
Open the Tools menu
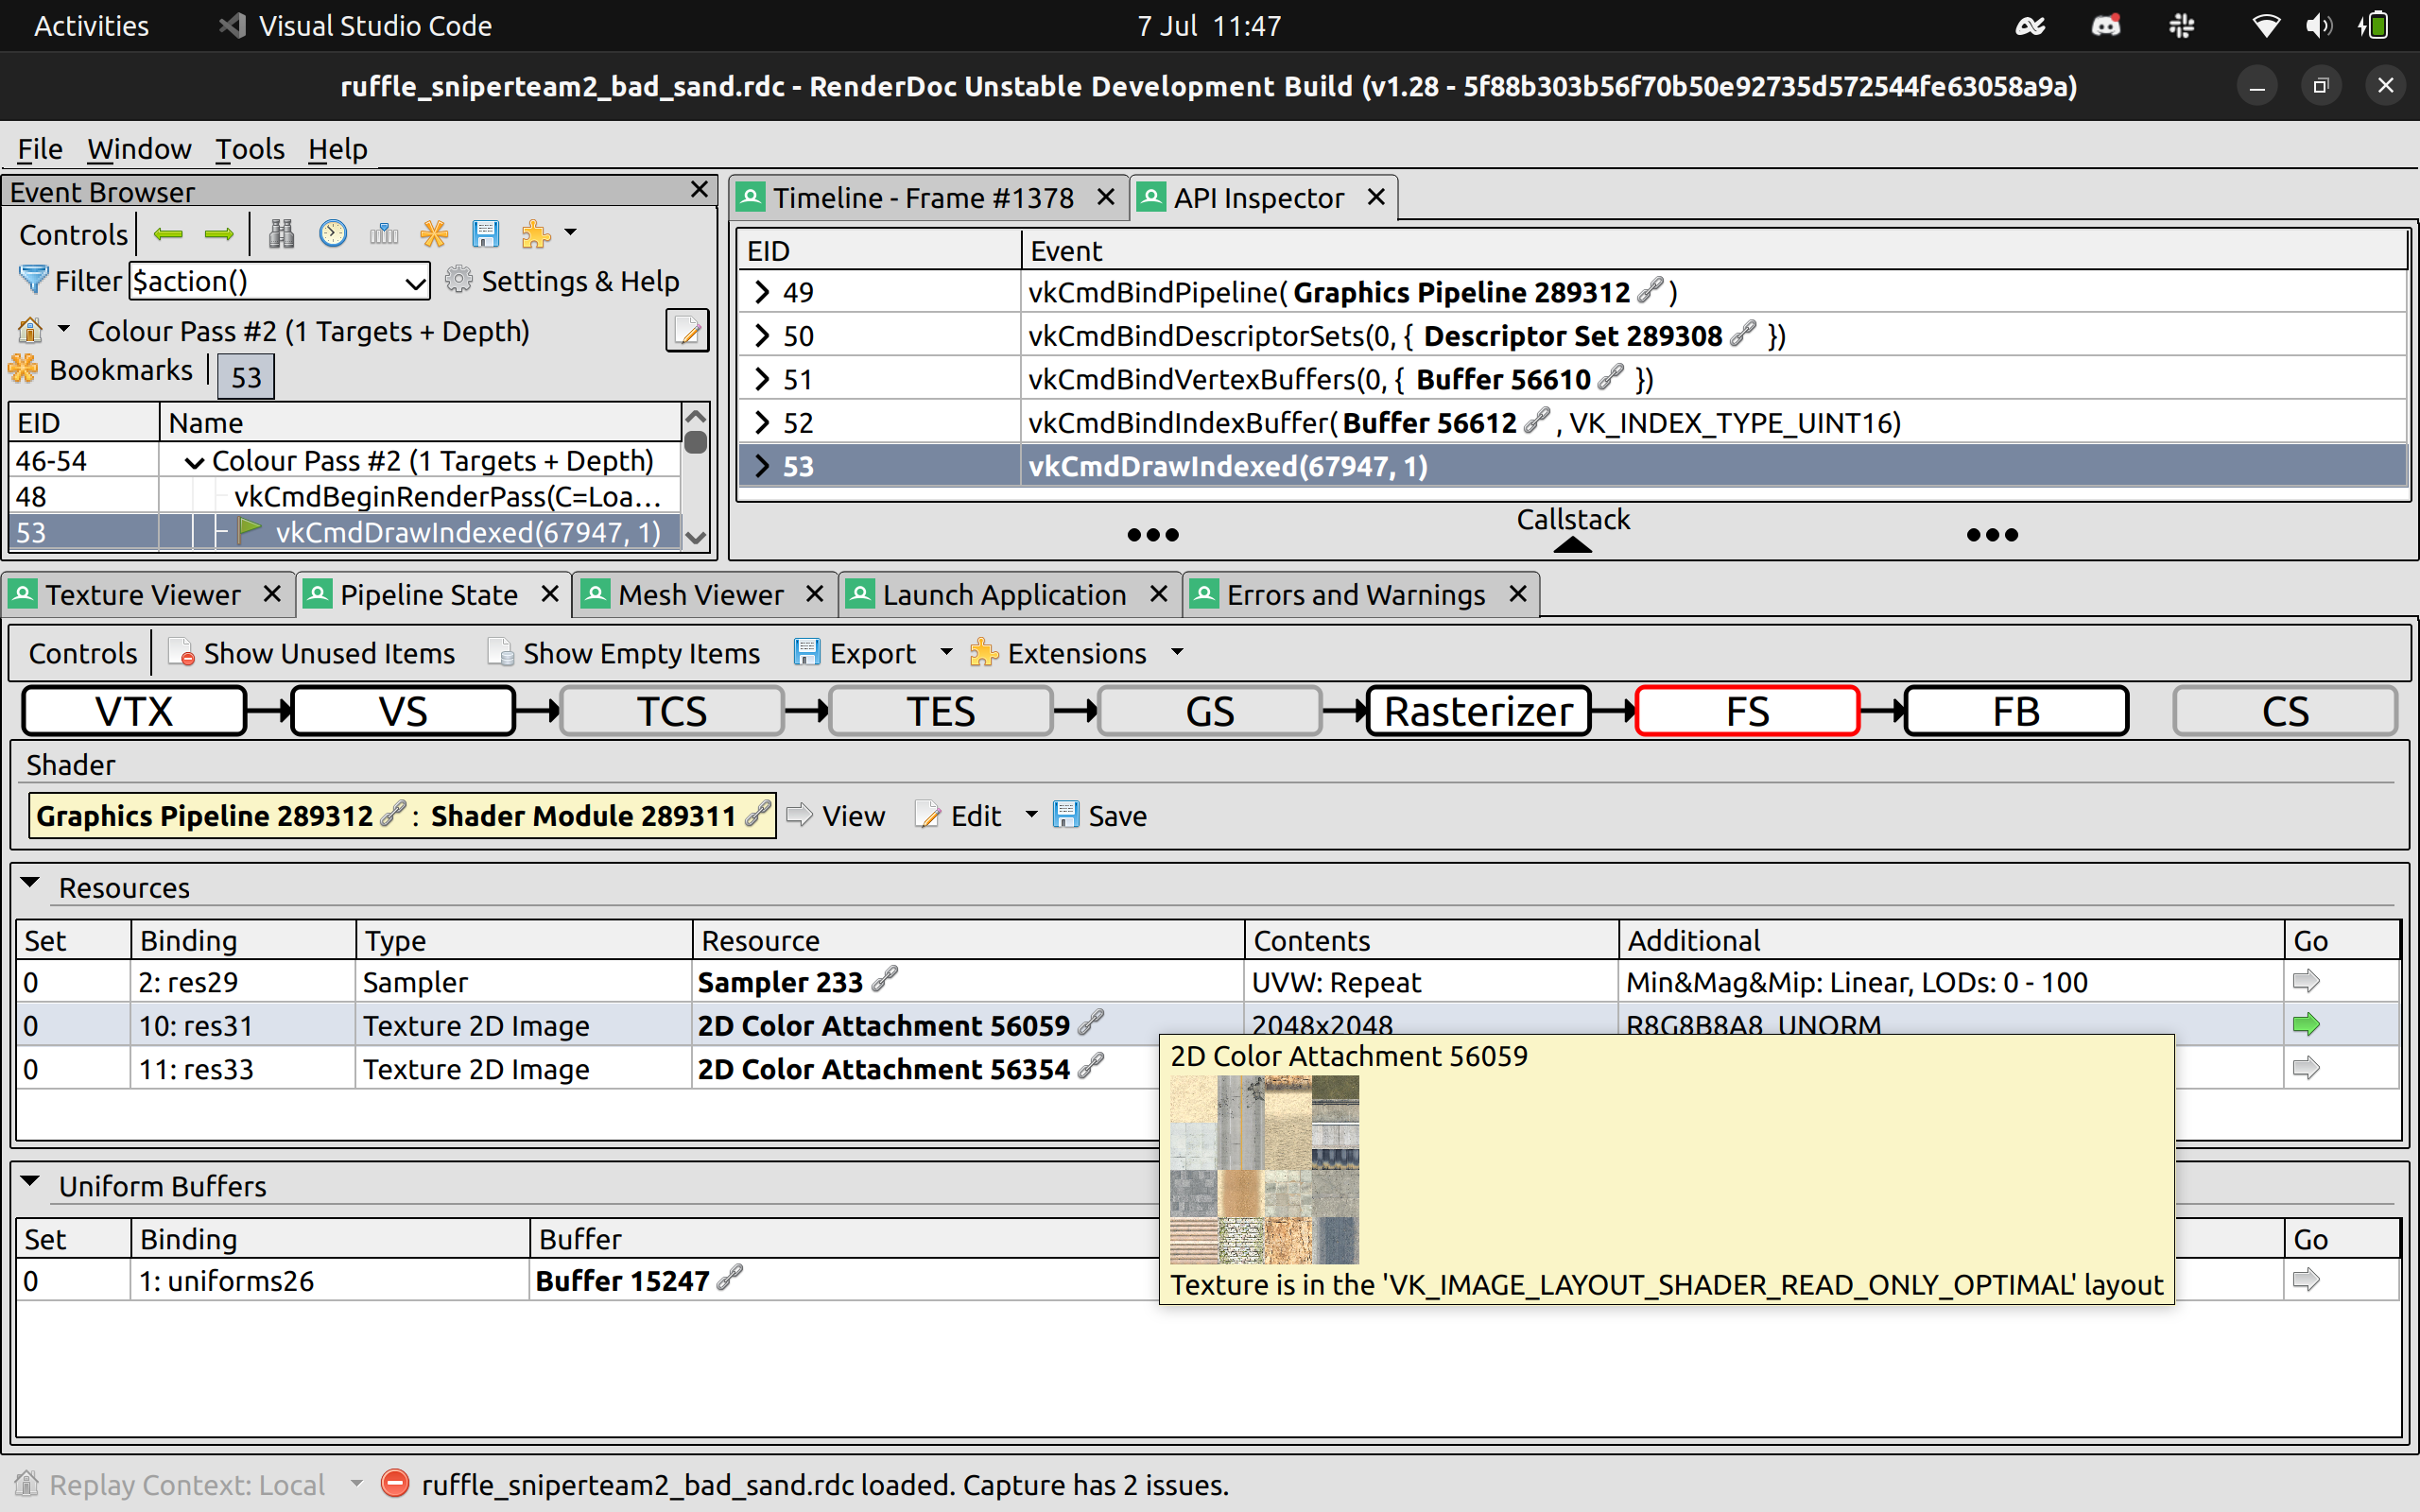coord(249,148)
